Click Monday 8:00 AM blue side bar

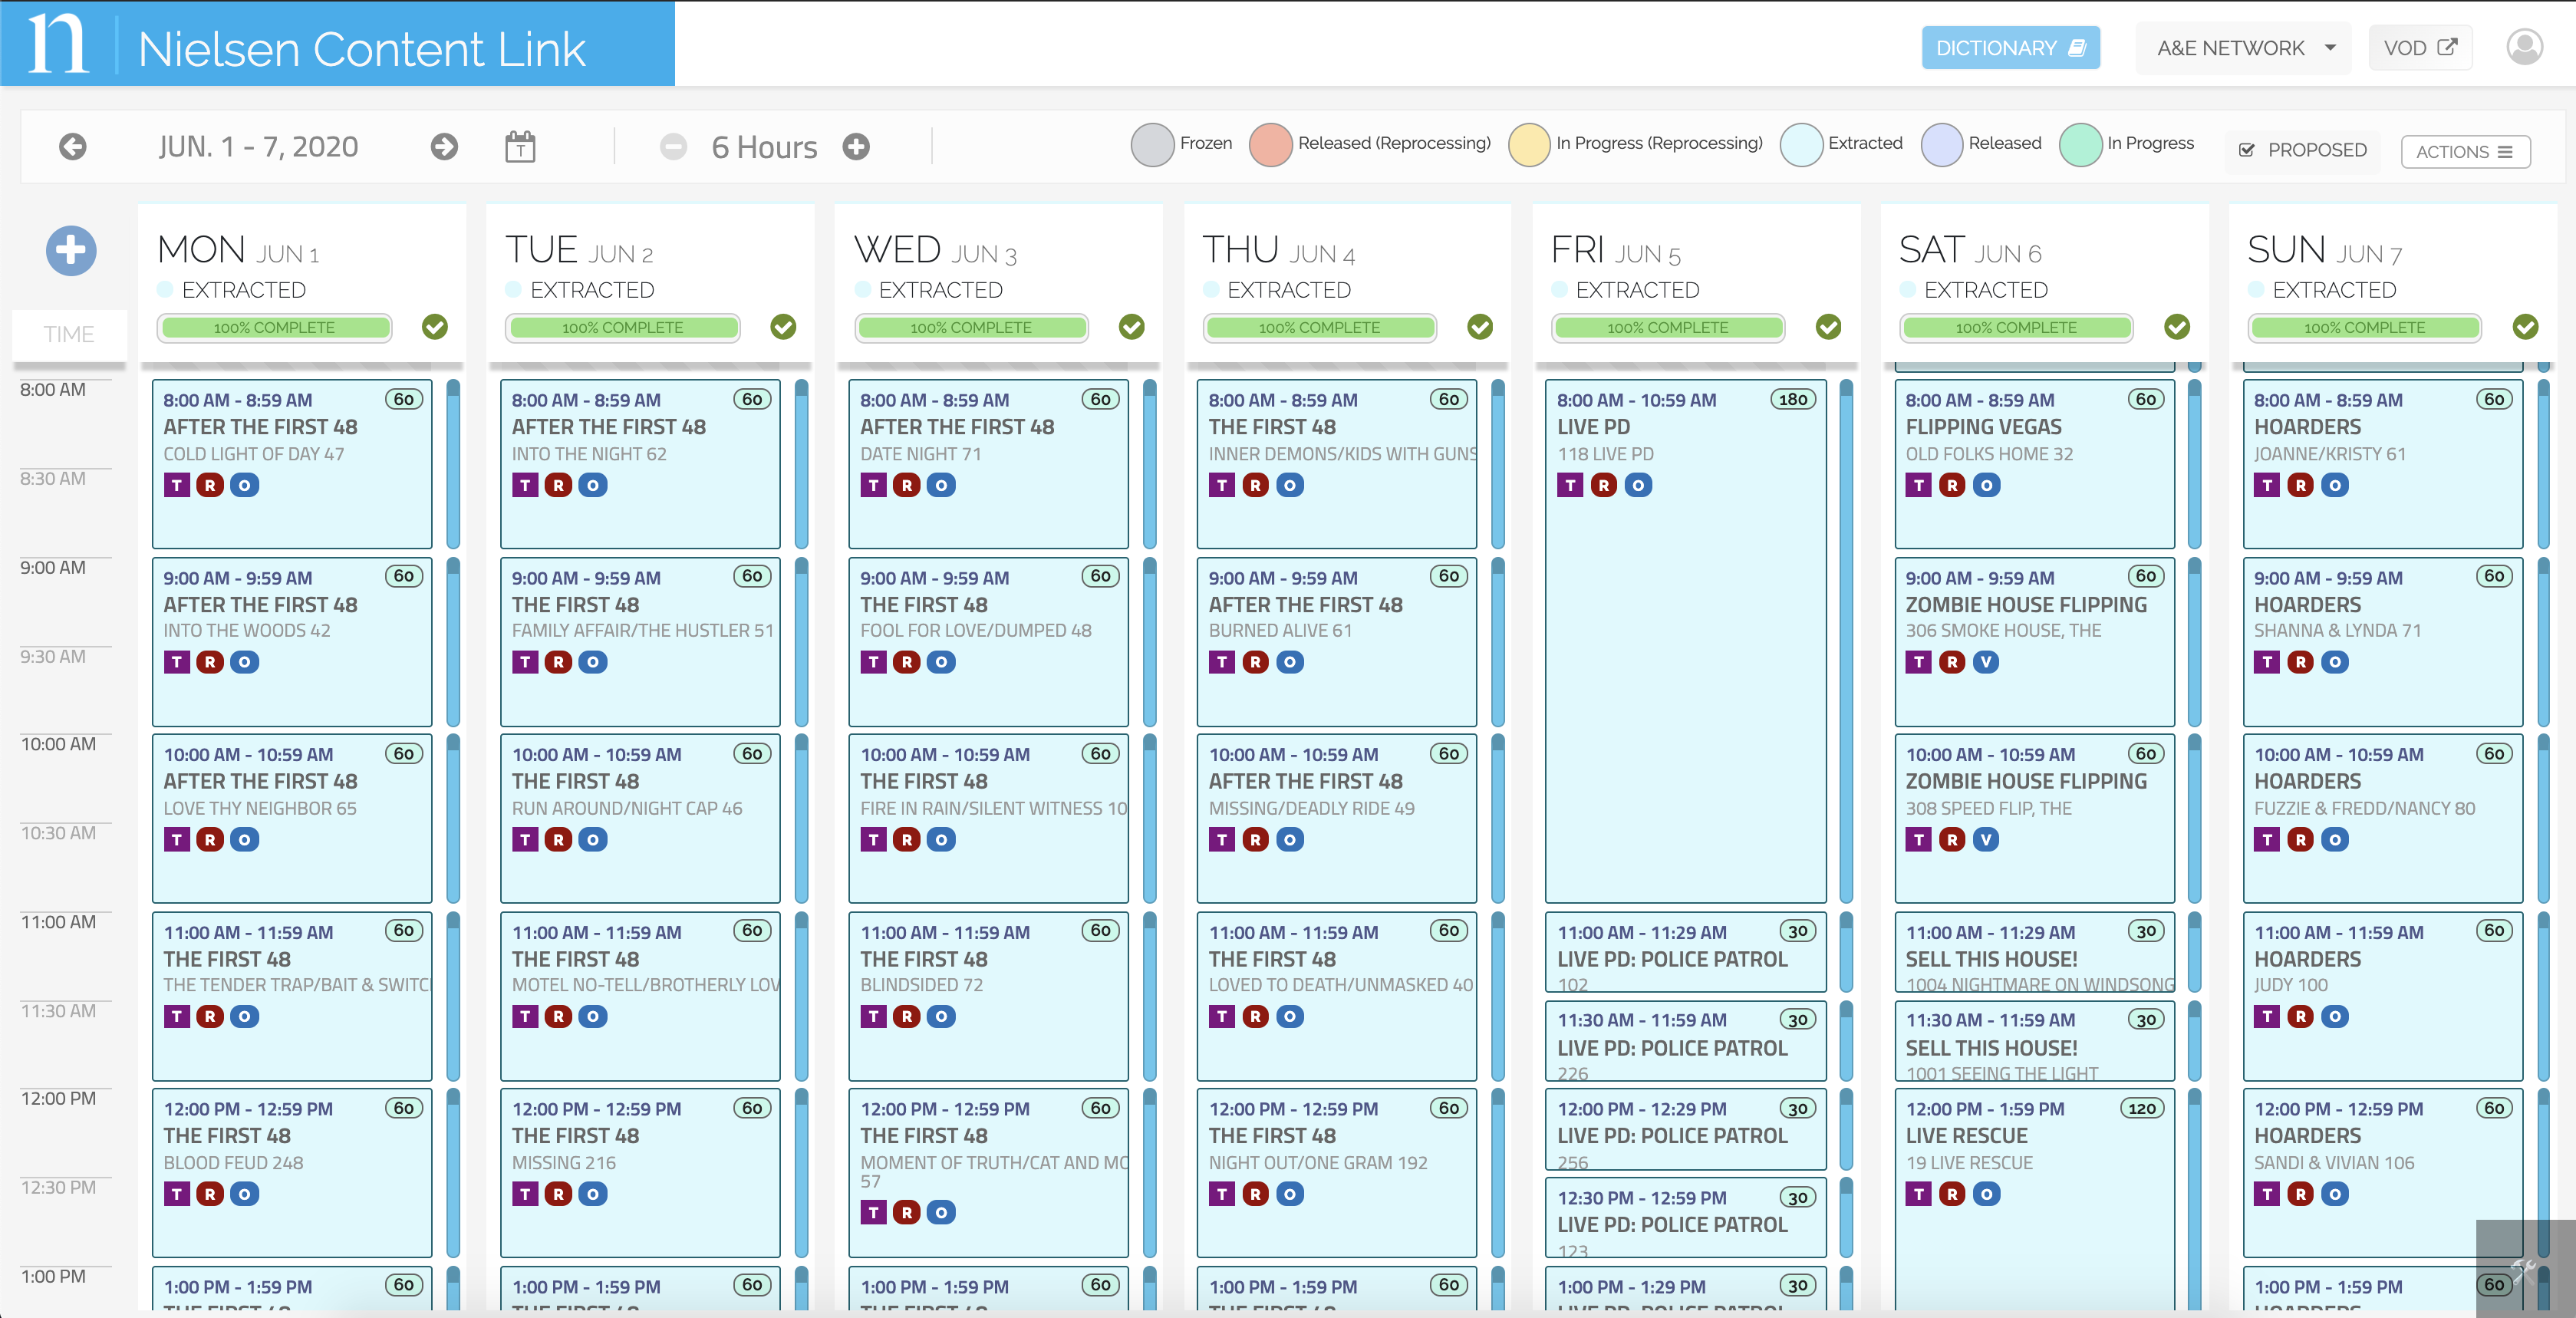click(x=453, y=463)
